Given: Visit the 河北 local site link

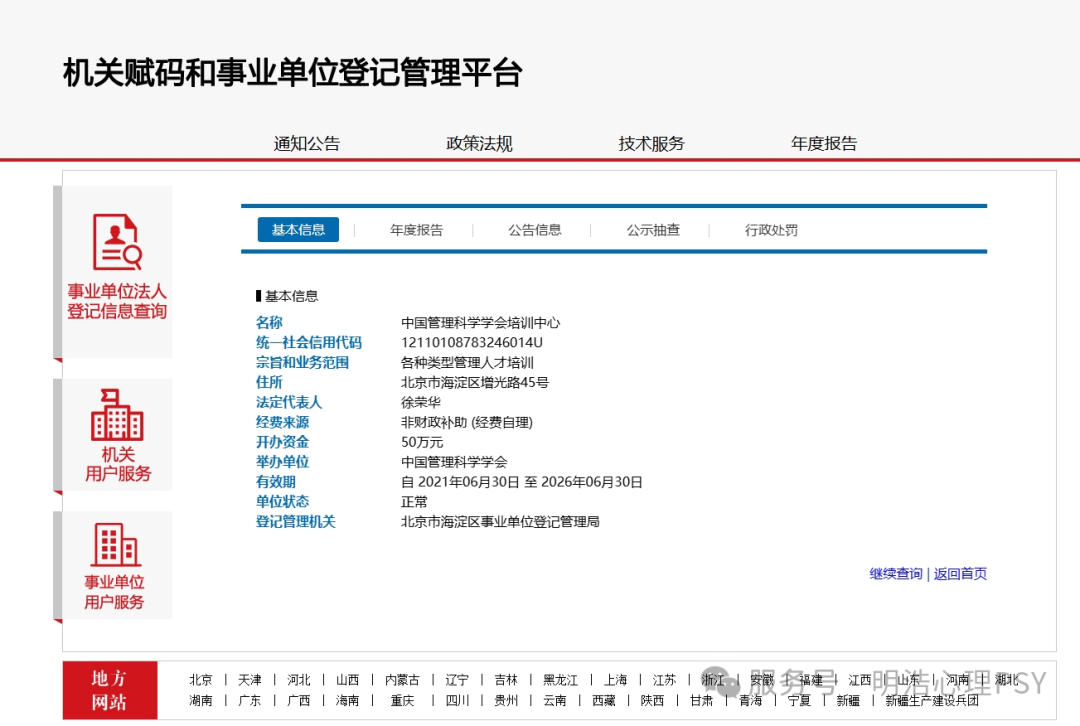Looking at the screenshot, I should (x=298, y=680).
